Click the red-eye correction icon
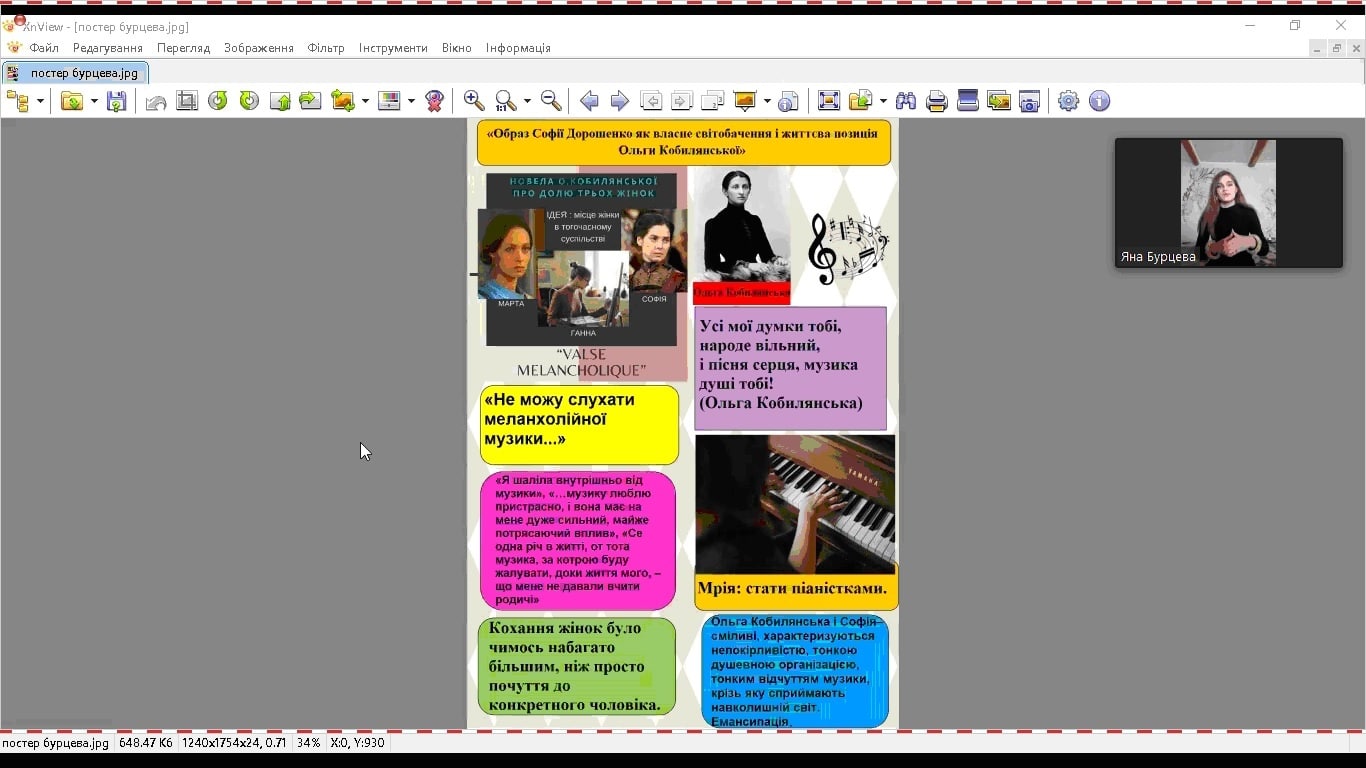The width and height of the screenshot is (1366, 768). pyautogui.click(x=434, y=101)
